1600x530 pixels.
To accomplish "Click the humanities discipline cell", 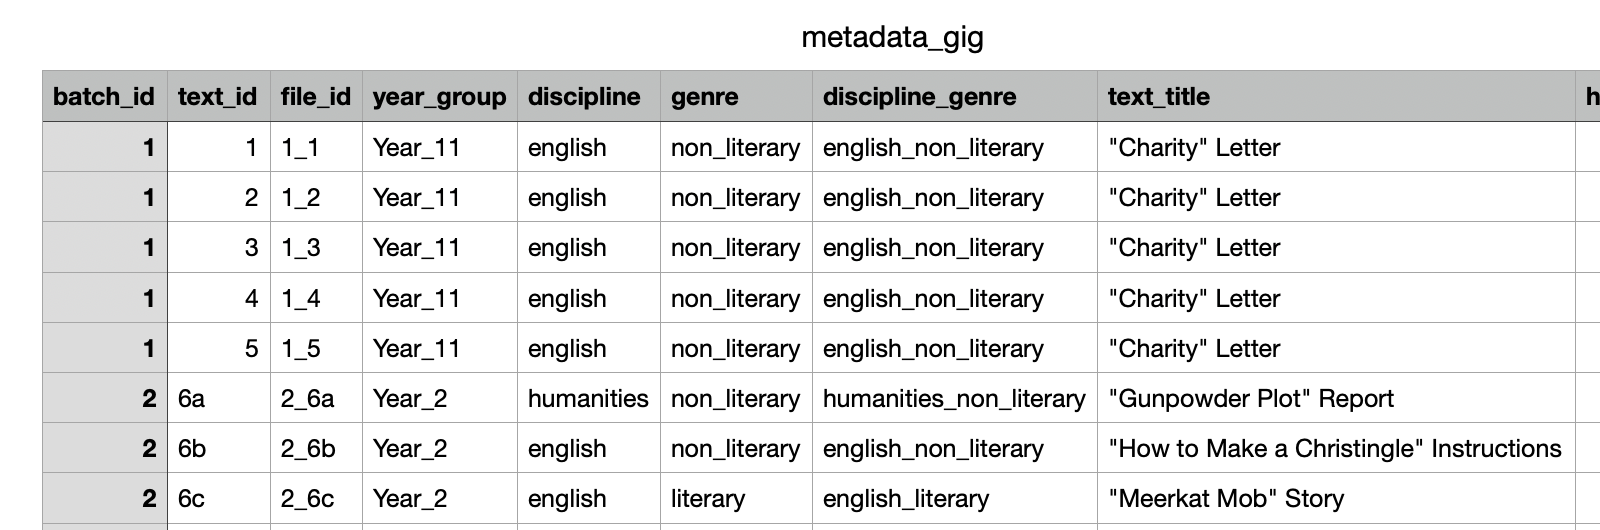I will point(588,399).
